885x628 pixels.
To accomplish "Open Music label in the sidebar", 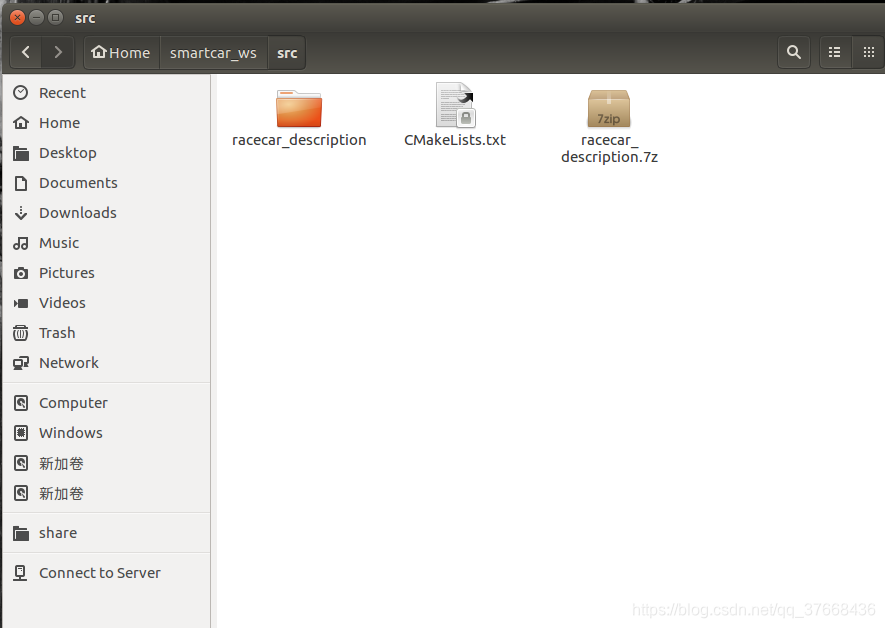I will coord(59,243).
